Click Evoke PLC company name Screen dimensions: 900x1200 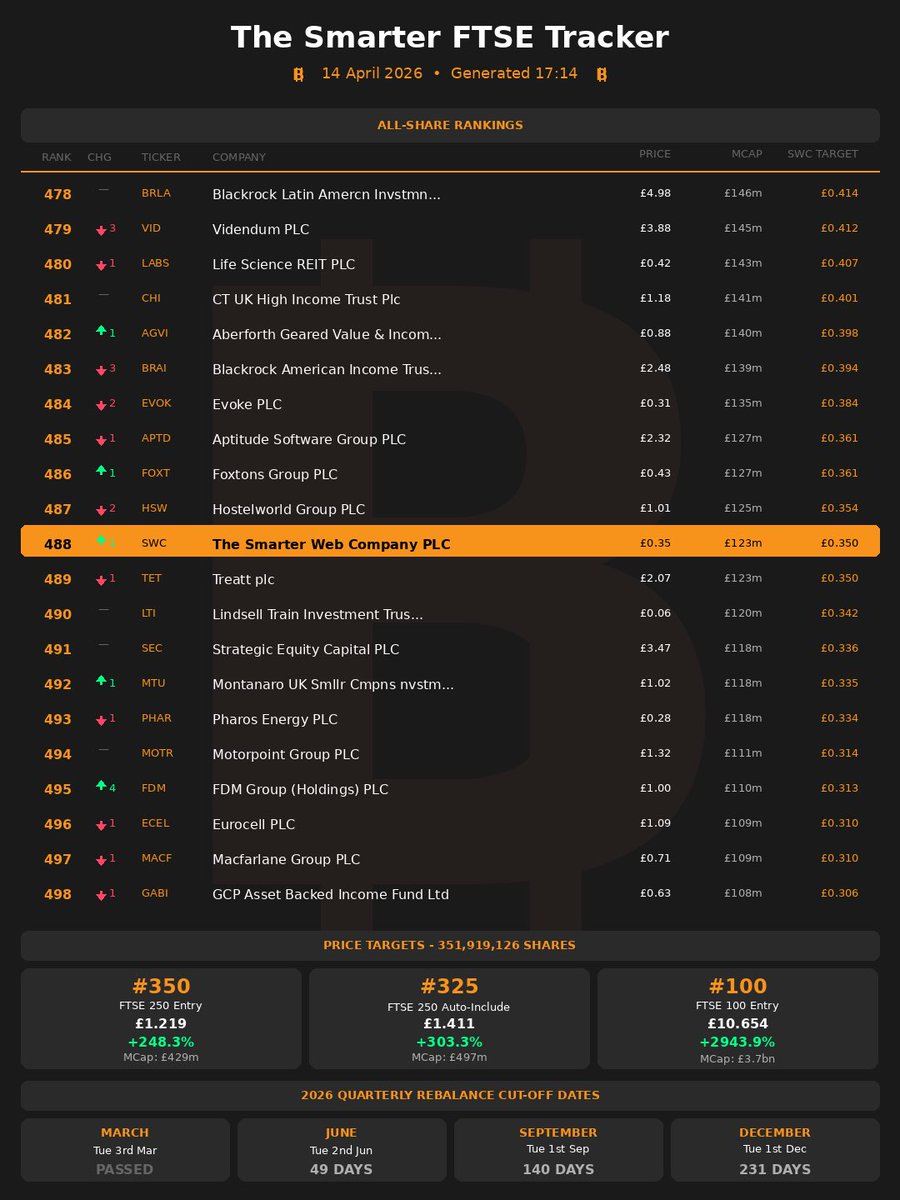coord(247,404)
